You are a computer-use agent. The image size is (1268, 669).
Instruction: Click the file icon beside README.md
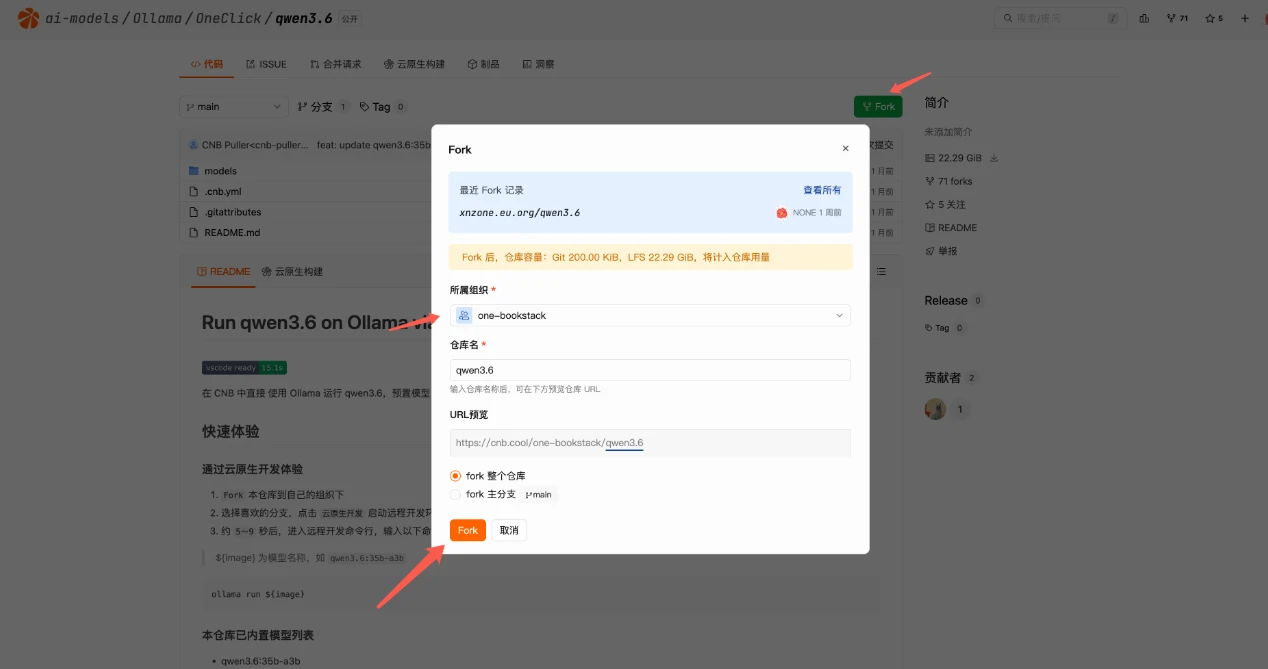pos(194,232)
